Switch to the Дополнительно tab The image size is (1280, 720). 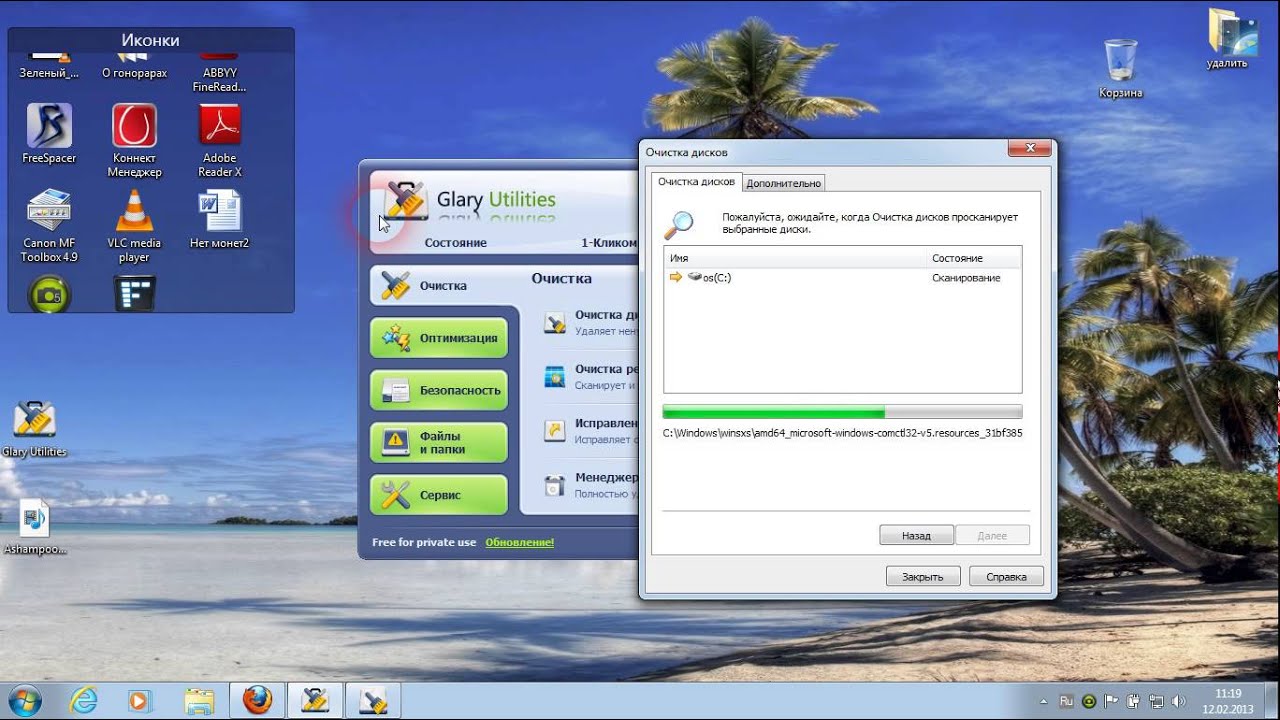[784, 183]
